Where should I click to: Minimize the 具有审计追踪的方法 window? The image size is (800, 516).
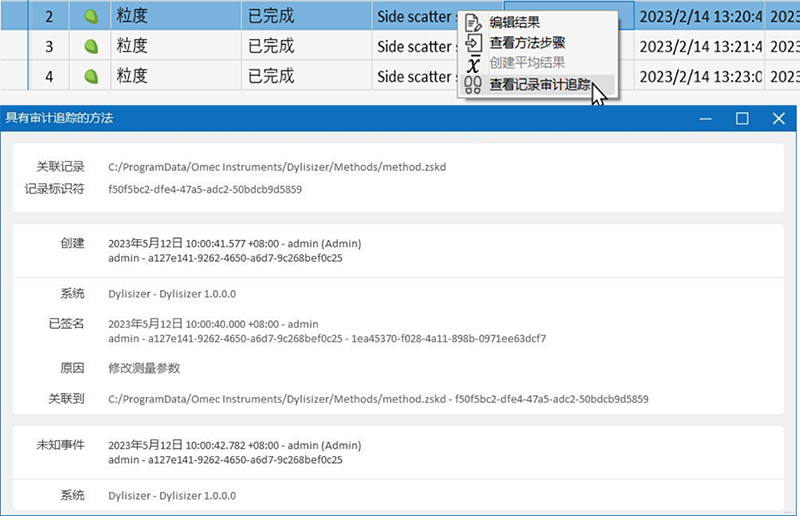click(x=706, y=118)
